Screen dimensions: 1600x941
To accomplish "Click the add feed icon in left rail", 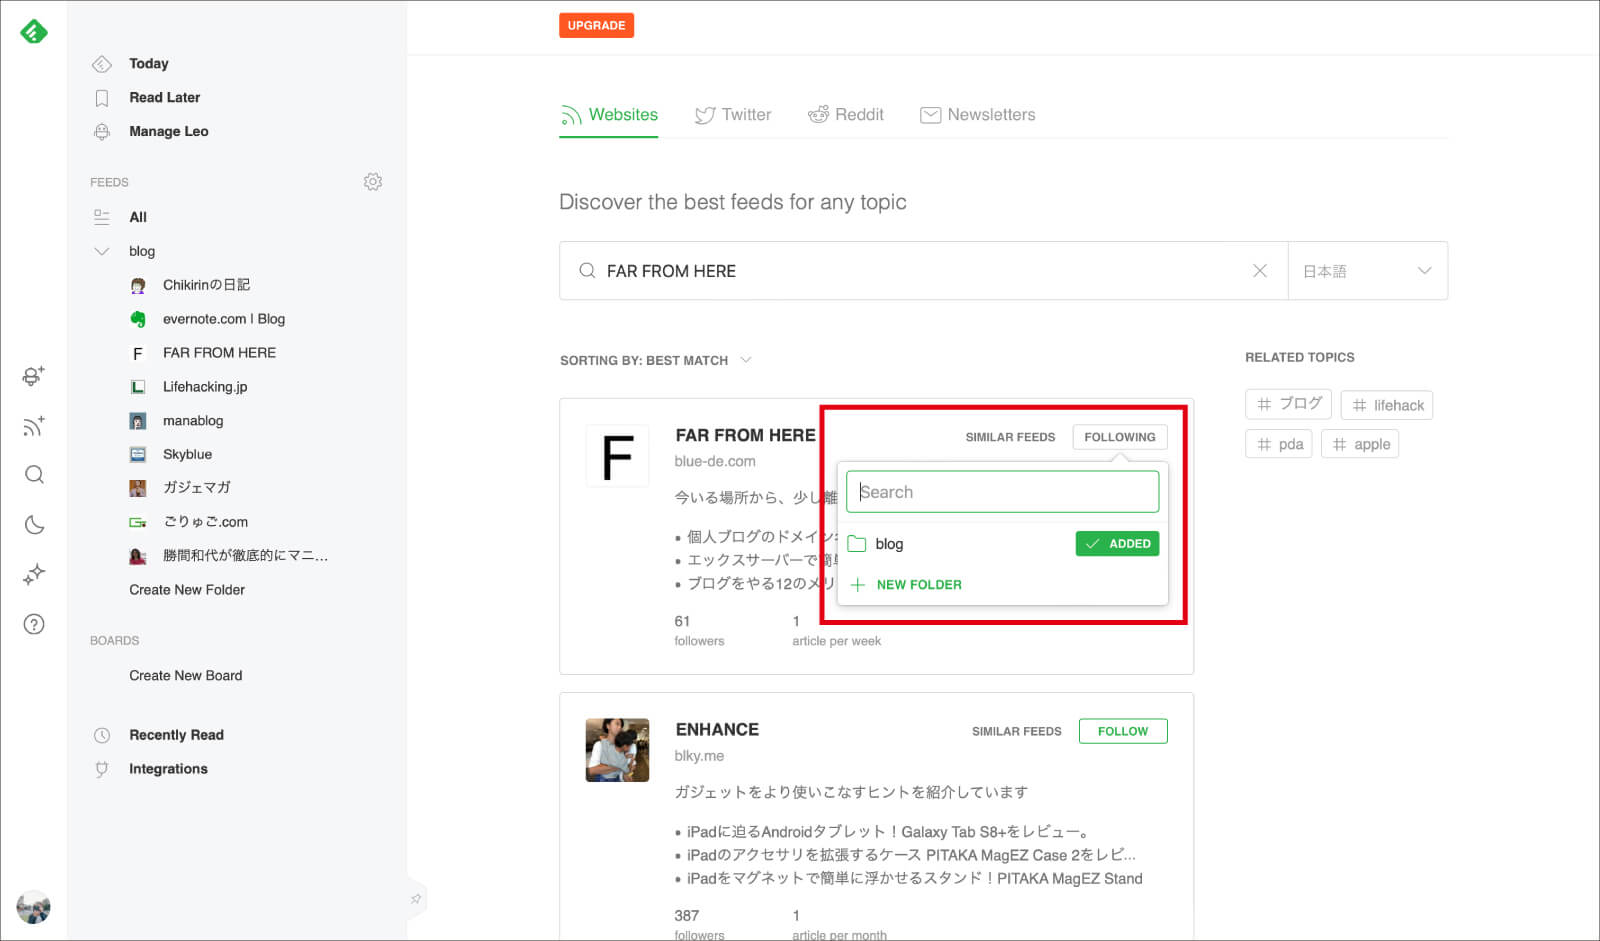I will (34, 426).
